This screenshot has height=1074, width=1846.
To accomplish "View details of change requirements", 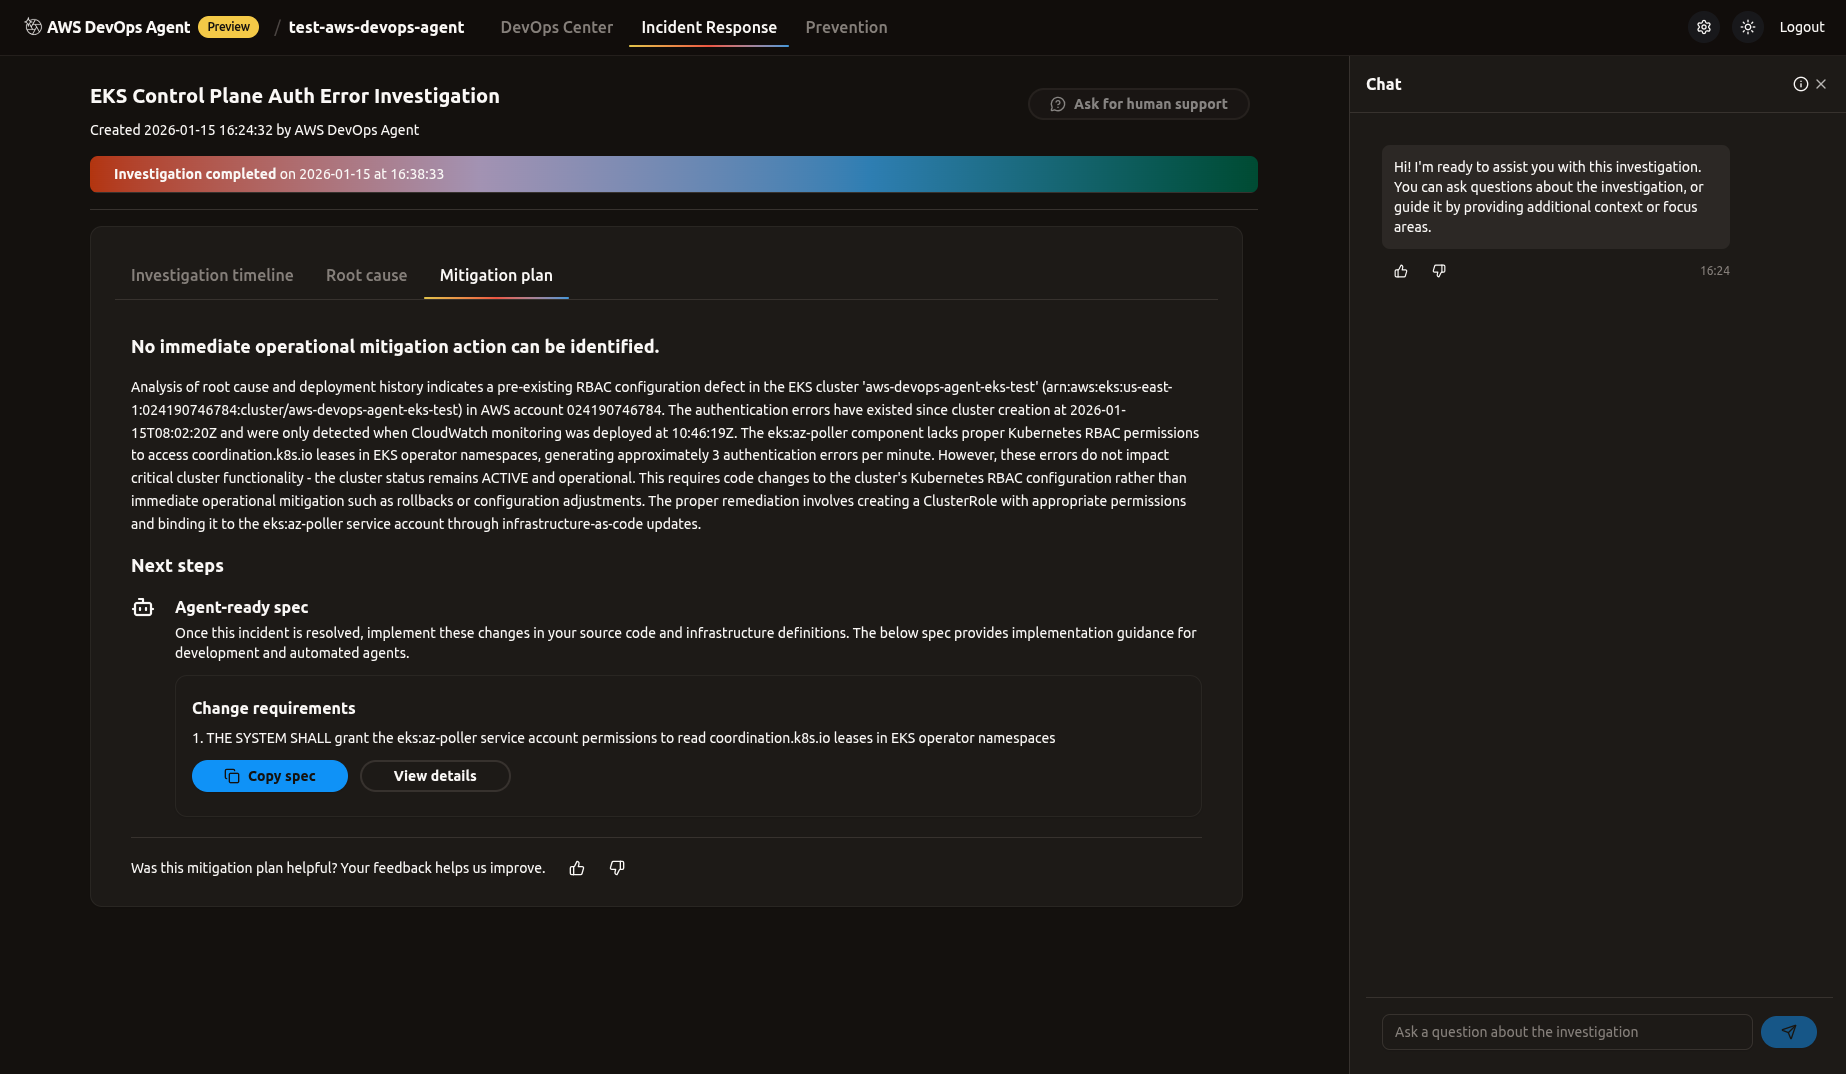I will 435,776.
